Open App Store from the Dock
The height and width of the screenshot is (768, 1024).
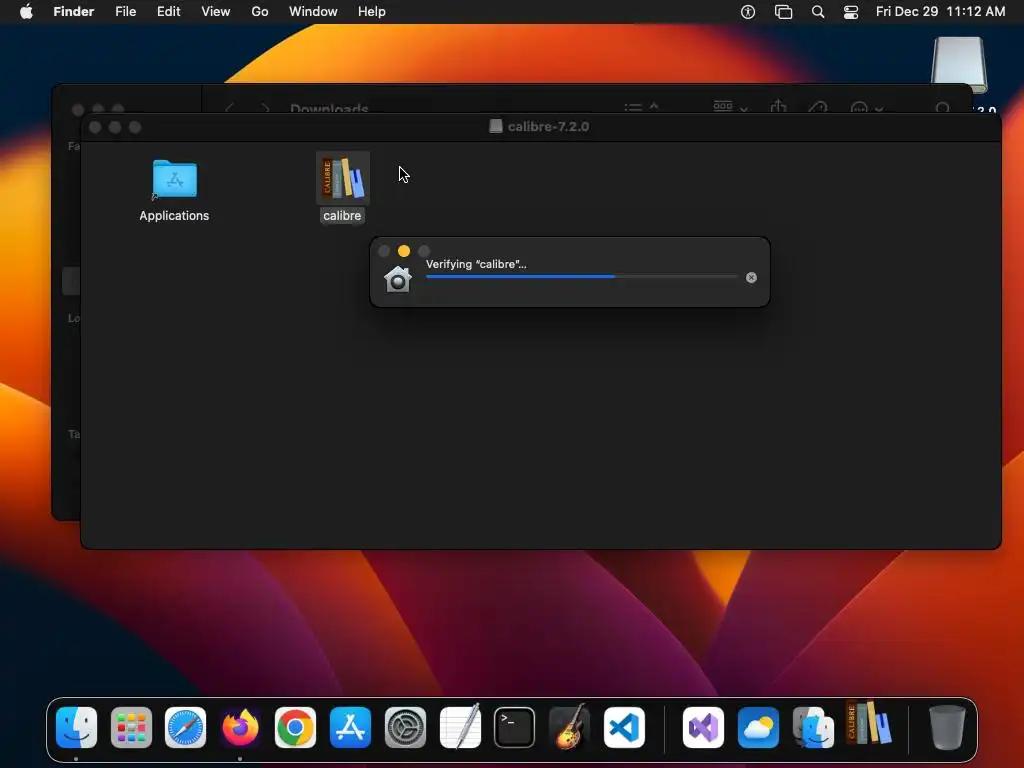point(350,727)
